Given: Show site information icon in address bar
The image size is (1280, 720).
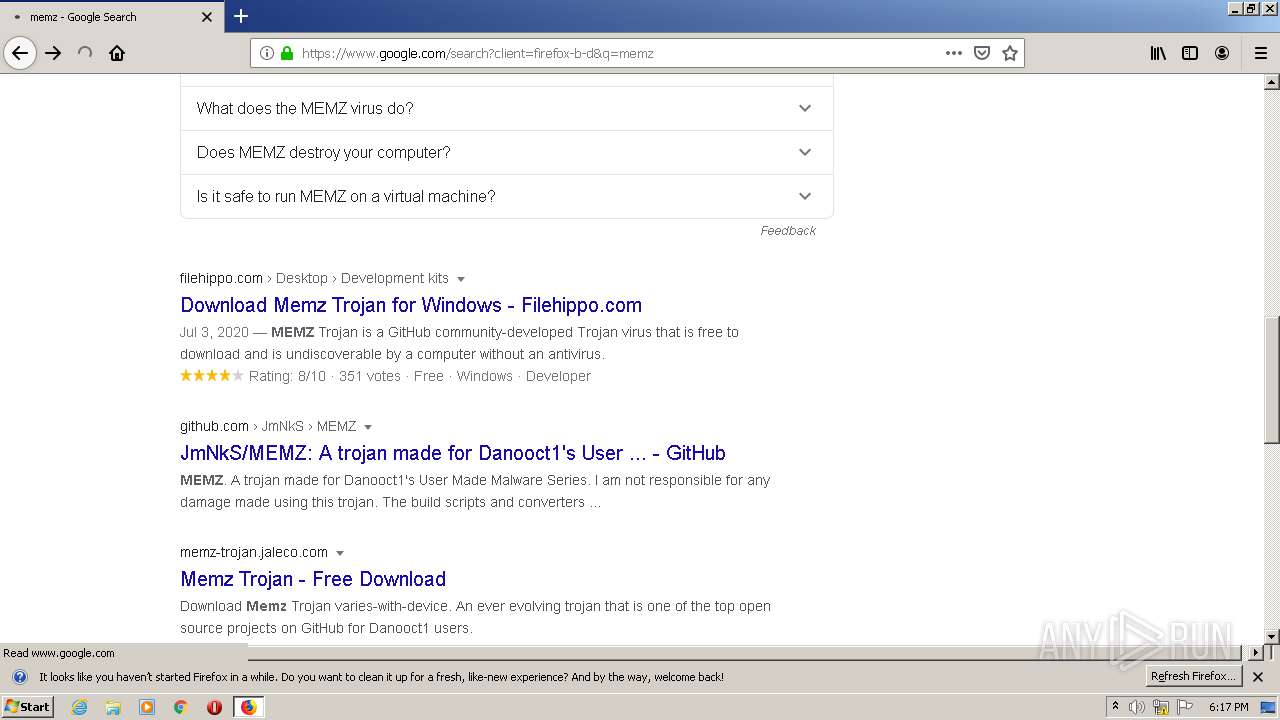Looking at the screenshot, I should coord(267,53).
